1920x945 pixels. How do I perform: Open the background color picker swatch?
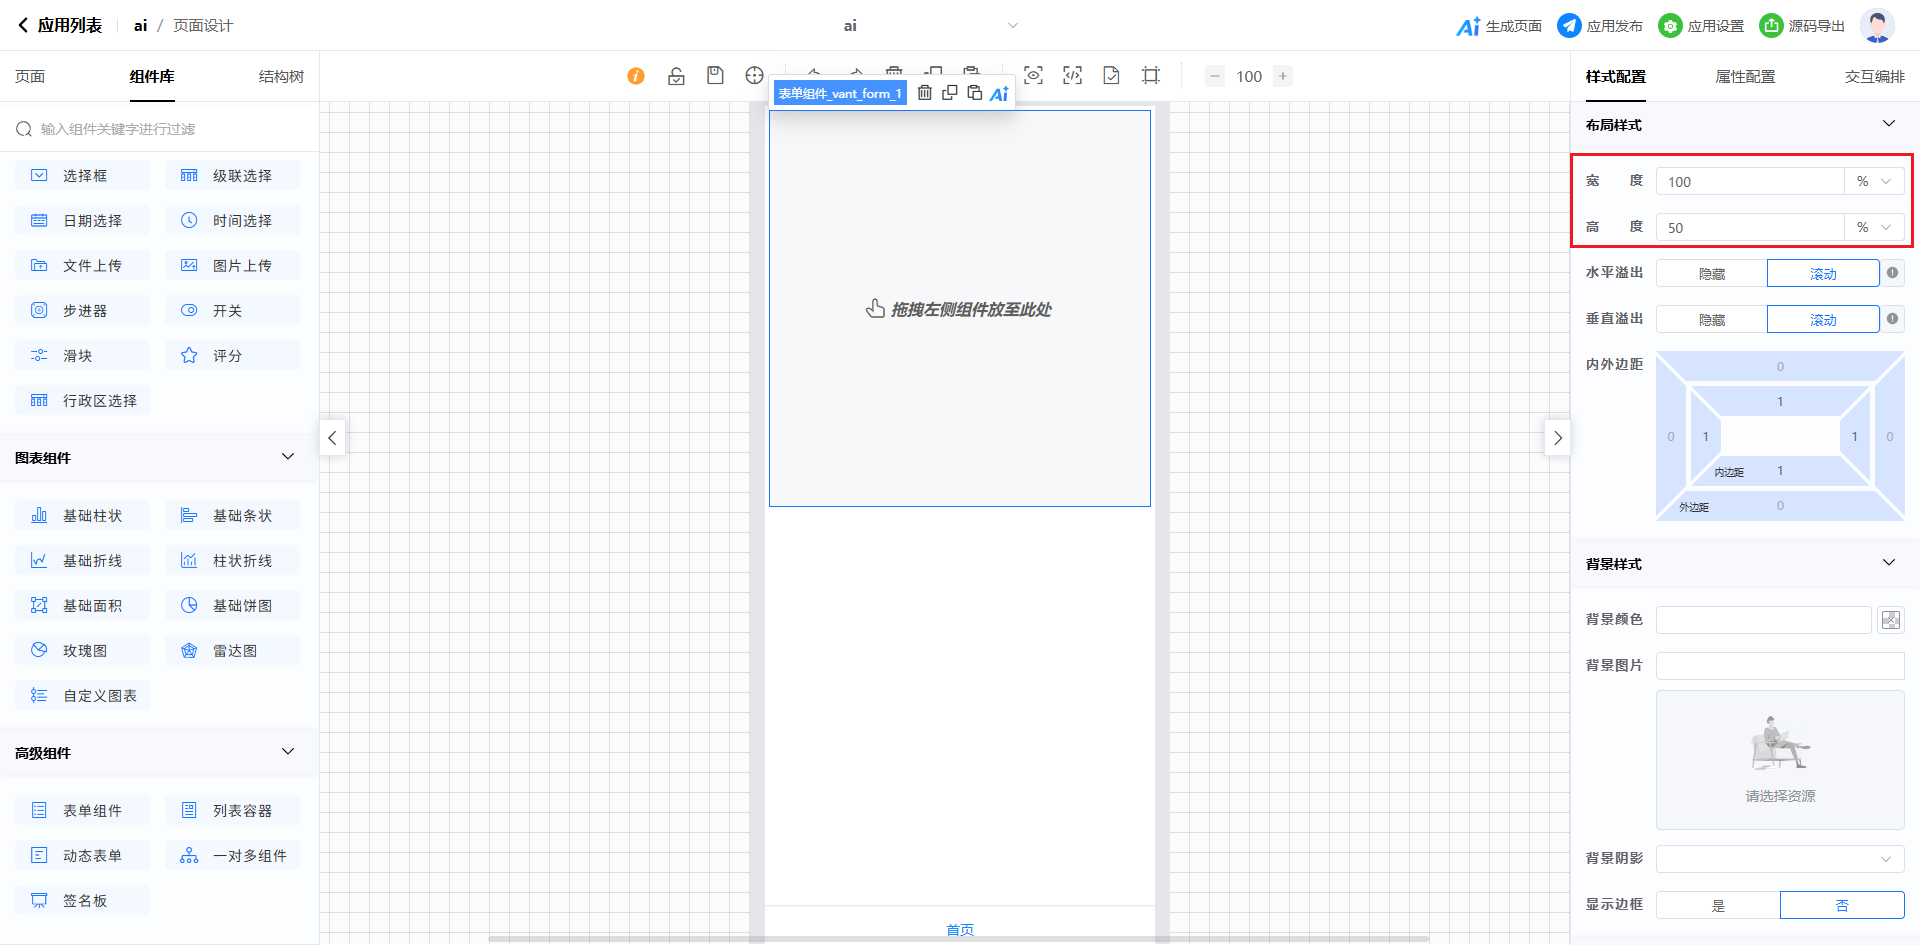1890,620
